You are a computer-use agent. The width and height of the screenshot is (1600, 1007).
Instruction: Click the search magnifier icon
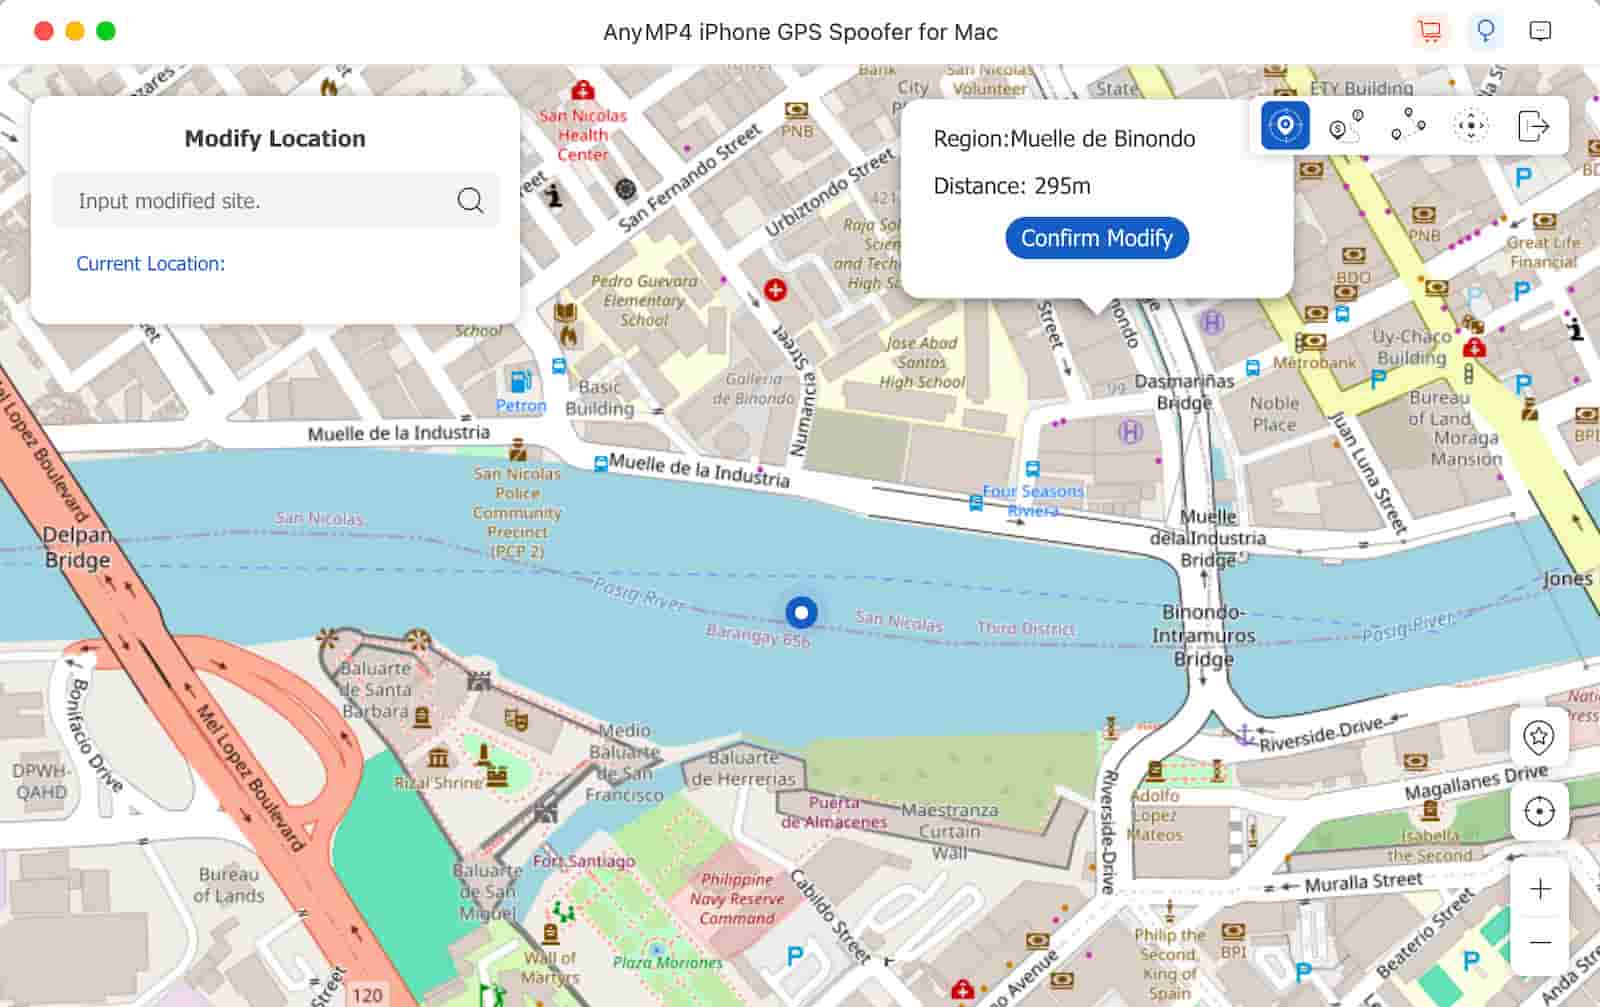[x=470, y=200]
